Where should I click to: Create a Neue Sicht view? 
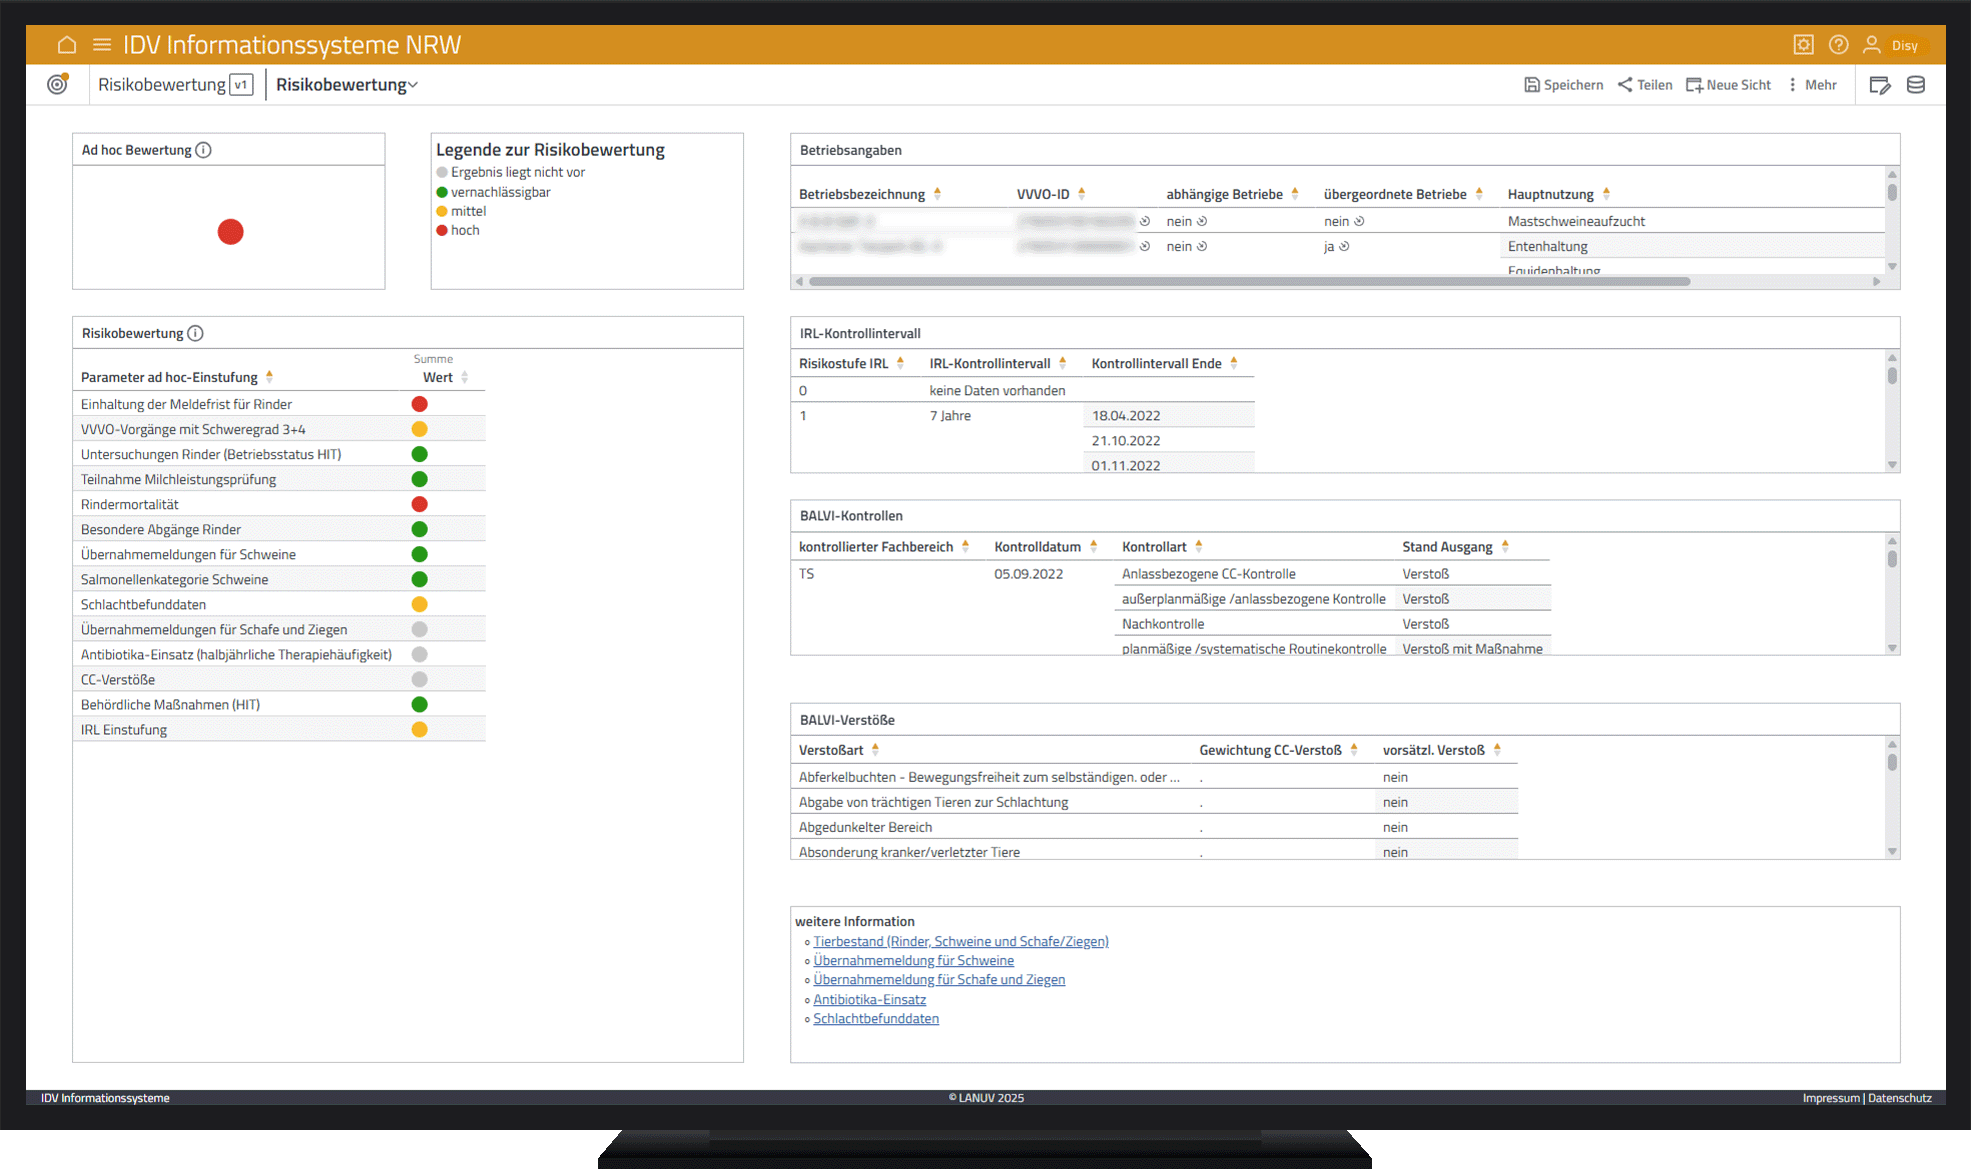pyautogui.click(x=1728, y=85)
